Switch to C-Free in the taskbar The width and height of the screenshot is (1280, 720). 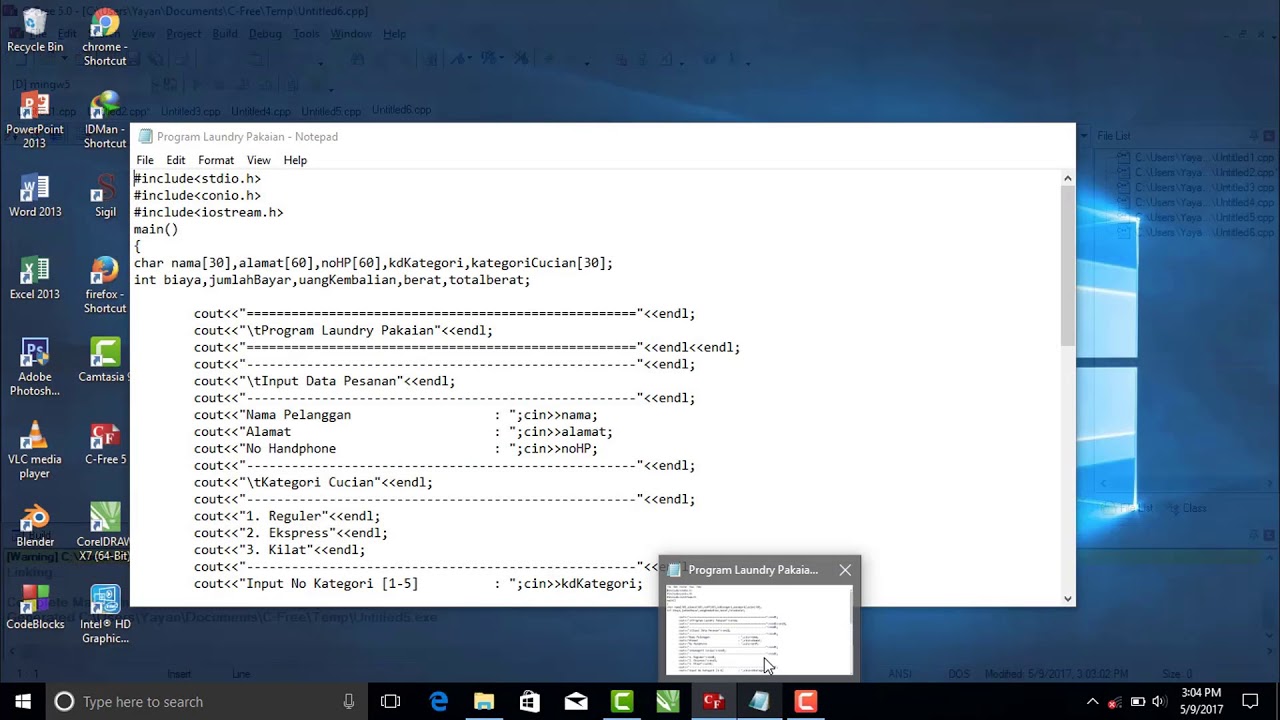[713, 701]
